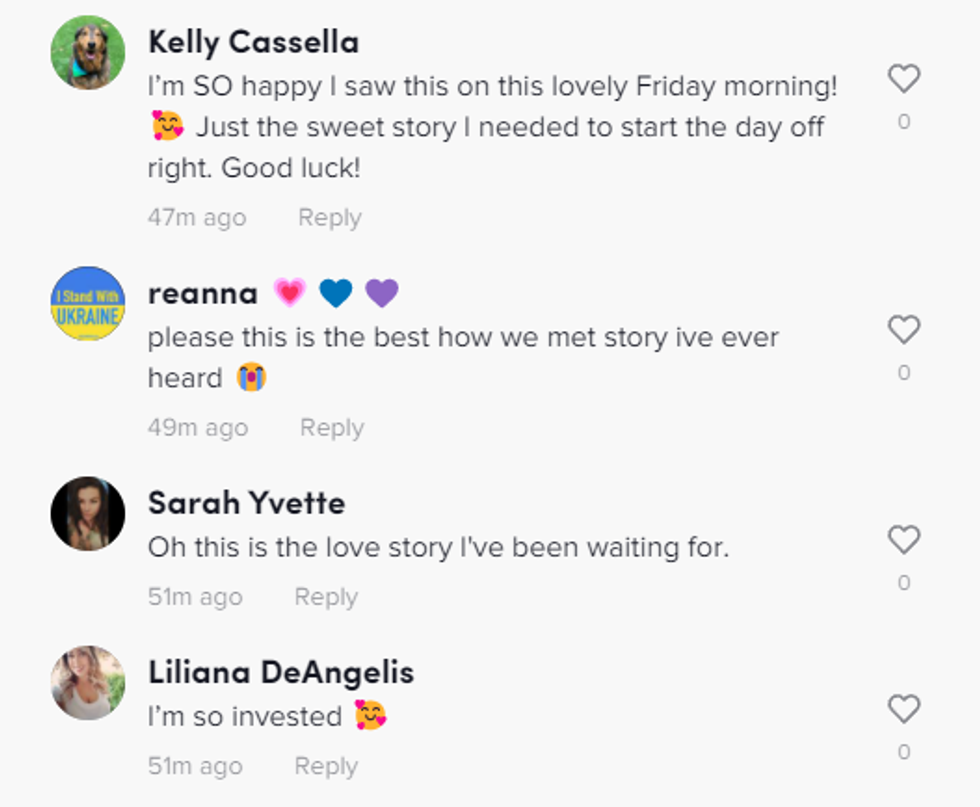Open Kelly Cassella's profile via username
This screenshot has width=980, height=807.
[x=253, y=42]
